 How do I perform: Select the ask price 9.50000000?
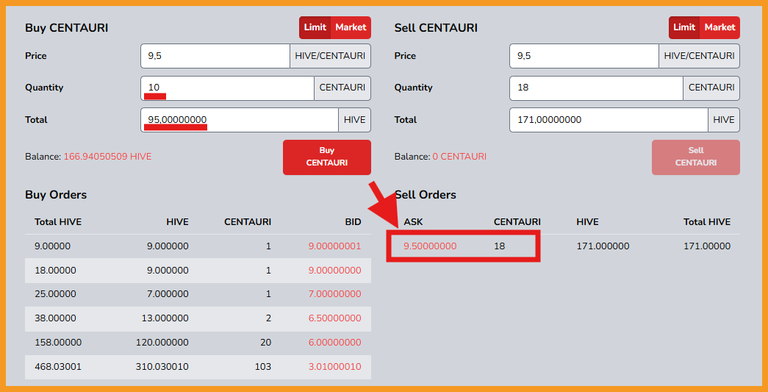pyautogui.click(x=430, y=246)
